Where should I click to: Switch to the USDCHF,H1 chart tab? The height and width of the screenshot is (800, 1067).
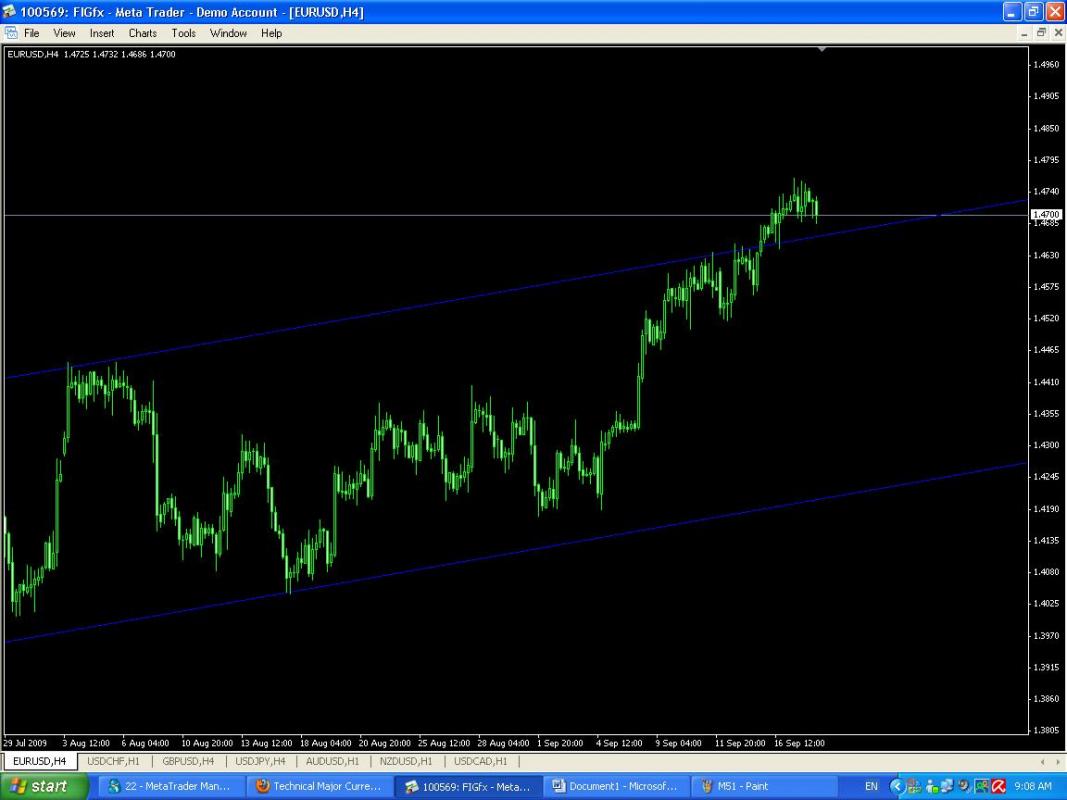pyautogui.click(x=113, y=761)
